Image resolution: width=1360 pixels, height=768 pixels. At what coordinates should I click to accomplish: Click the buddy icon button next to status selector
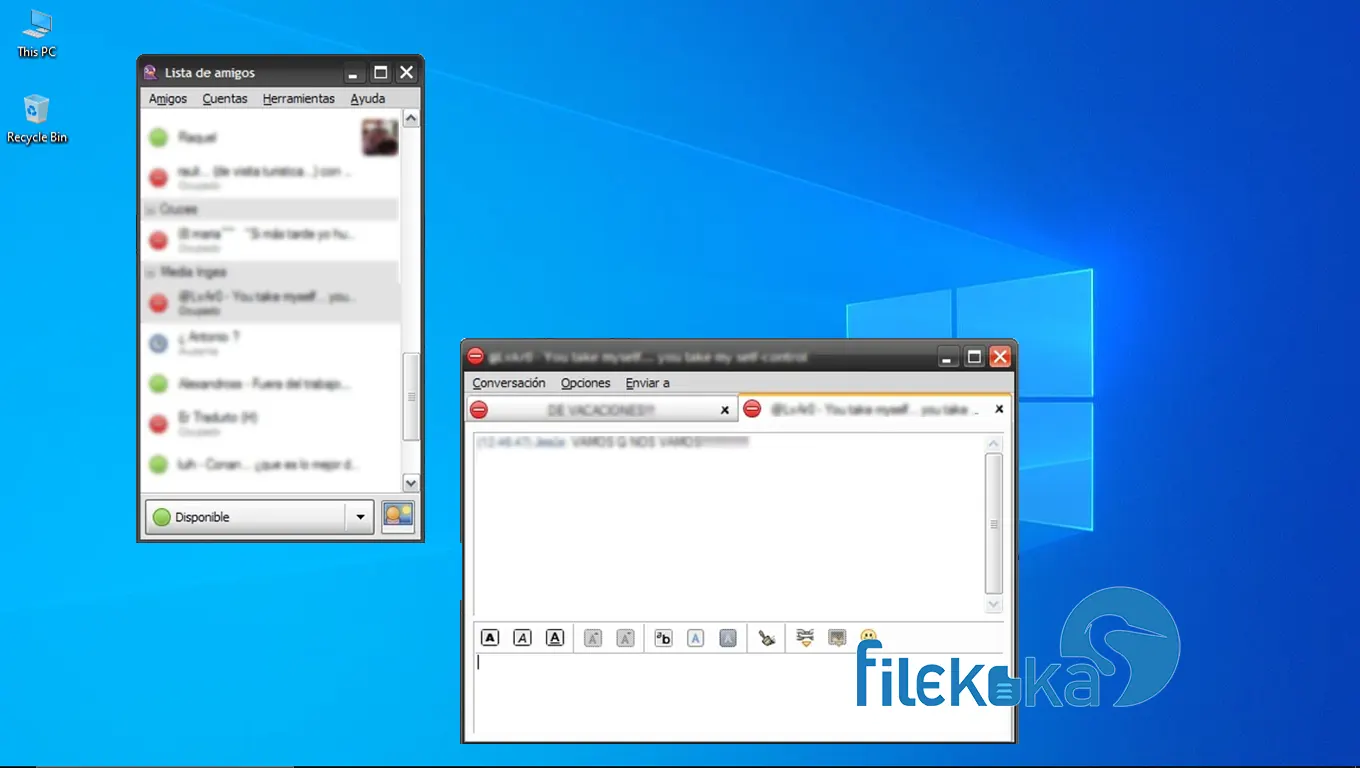(398, 517)
